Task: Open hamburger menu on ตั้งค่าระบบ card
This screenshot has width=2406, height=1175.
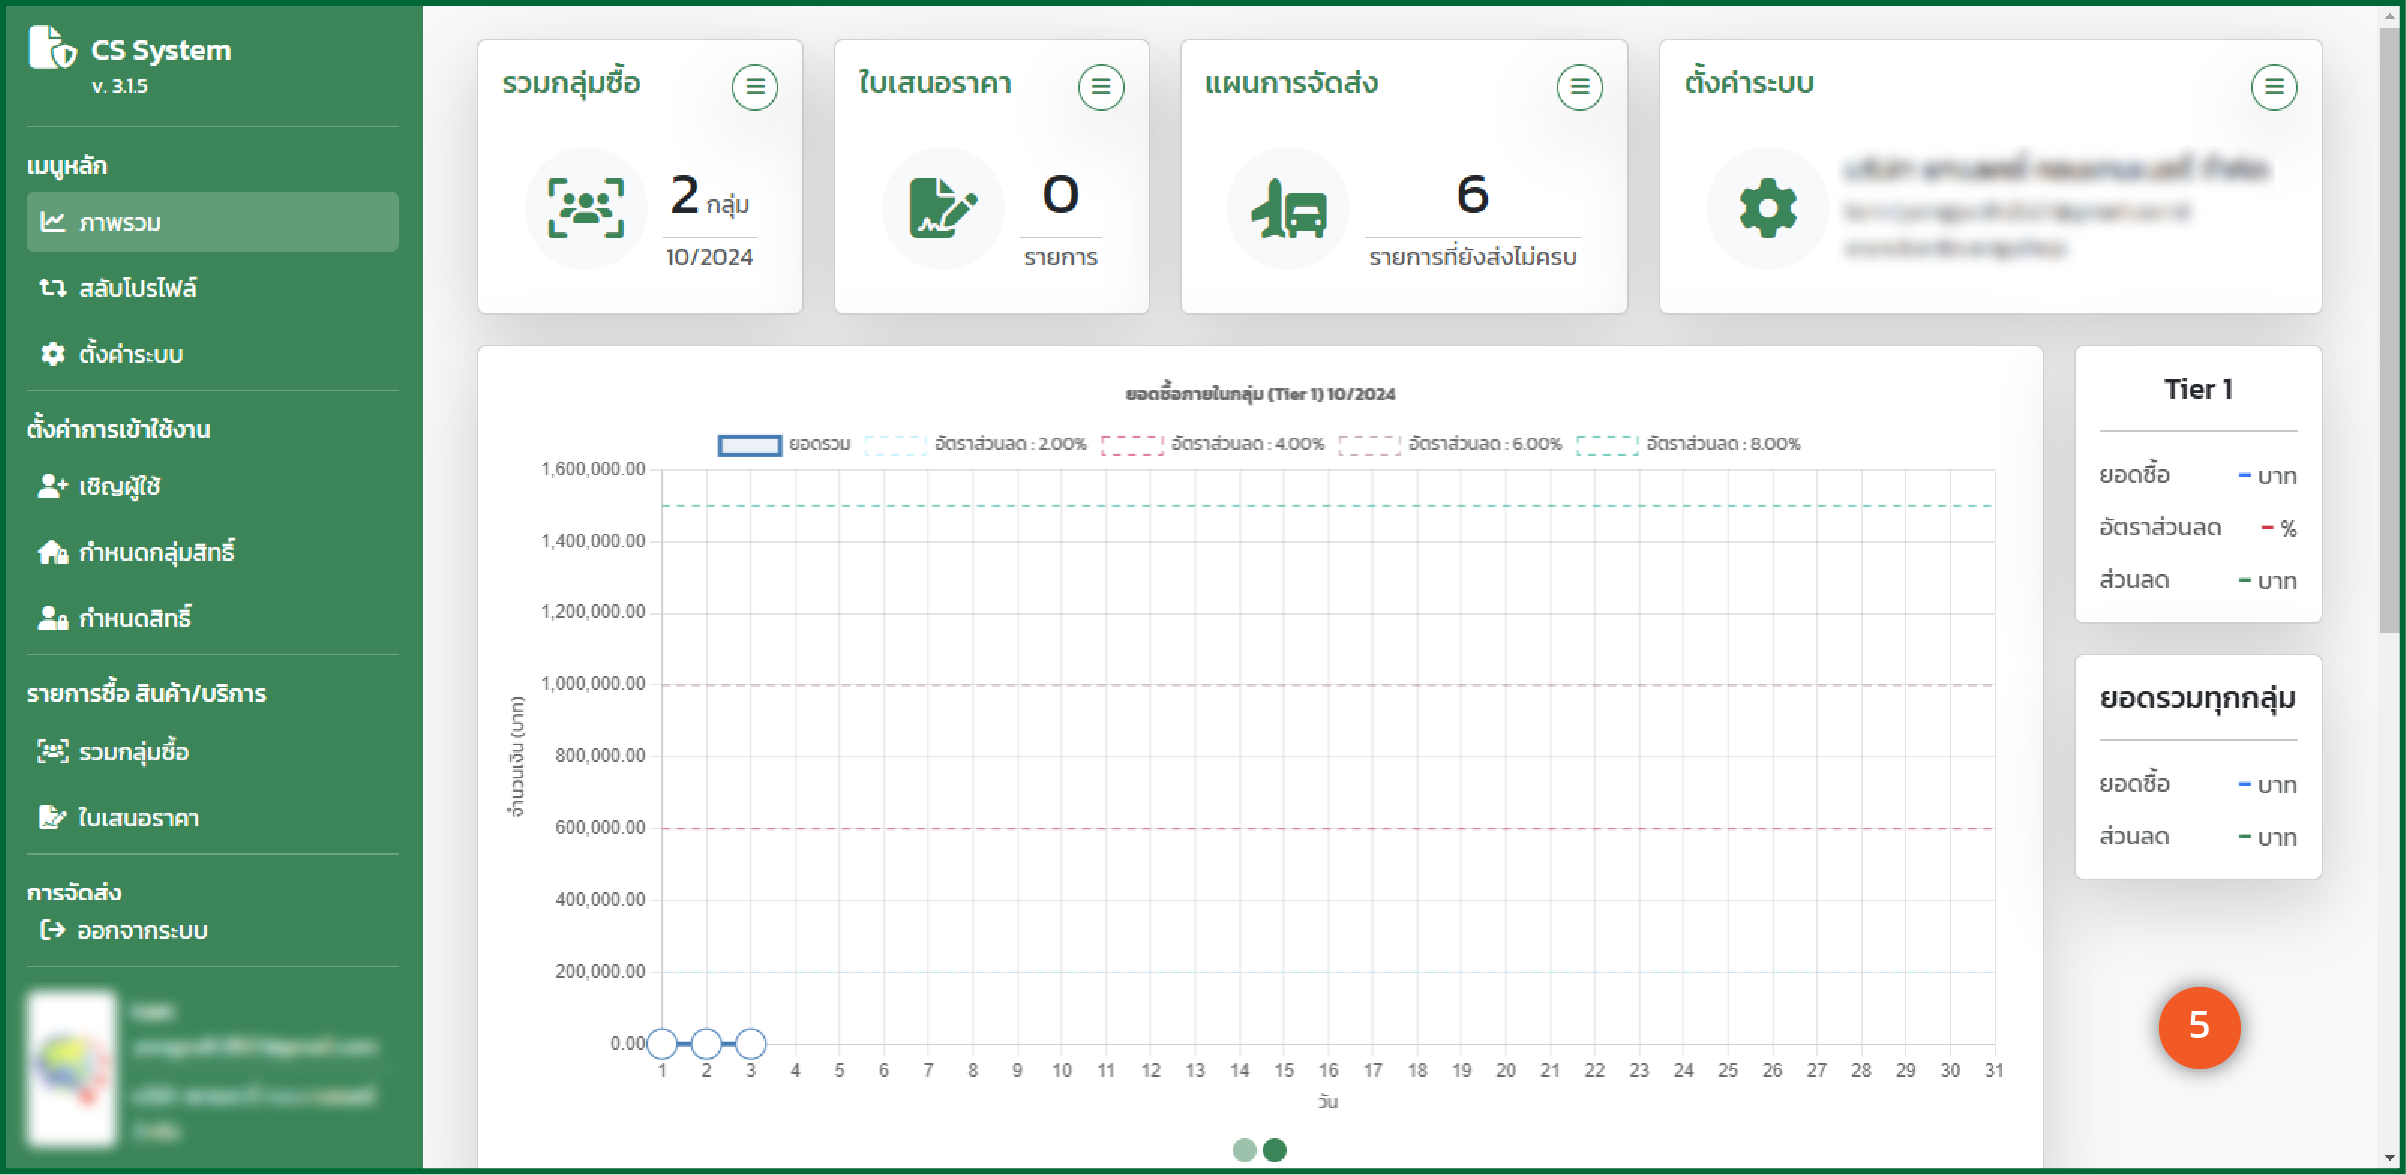Action: pos(2273,87)
